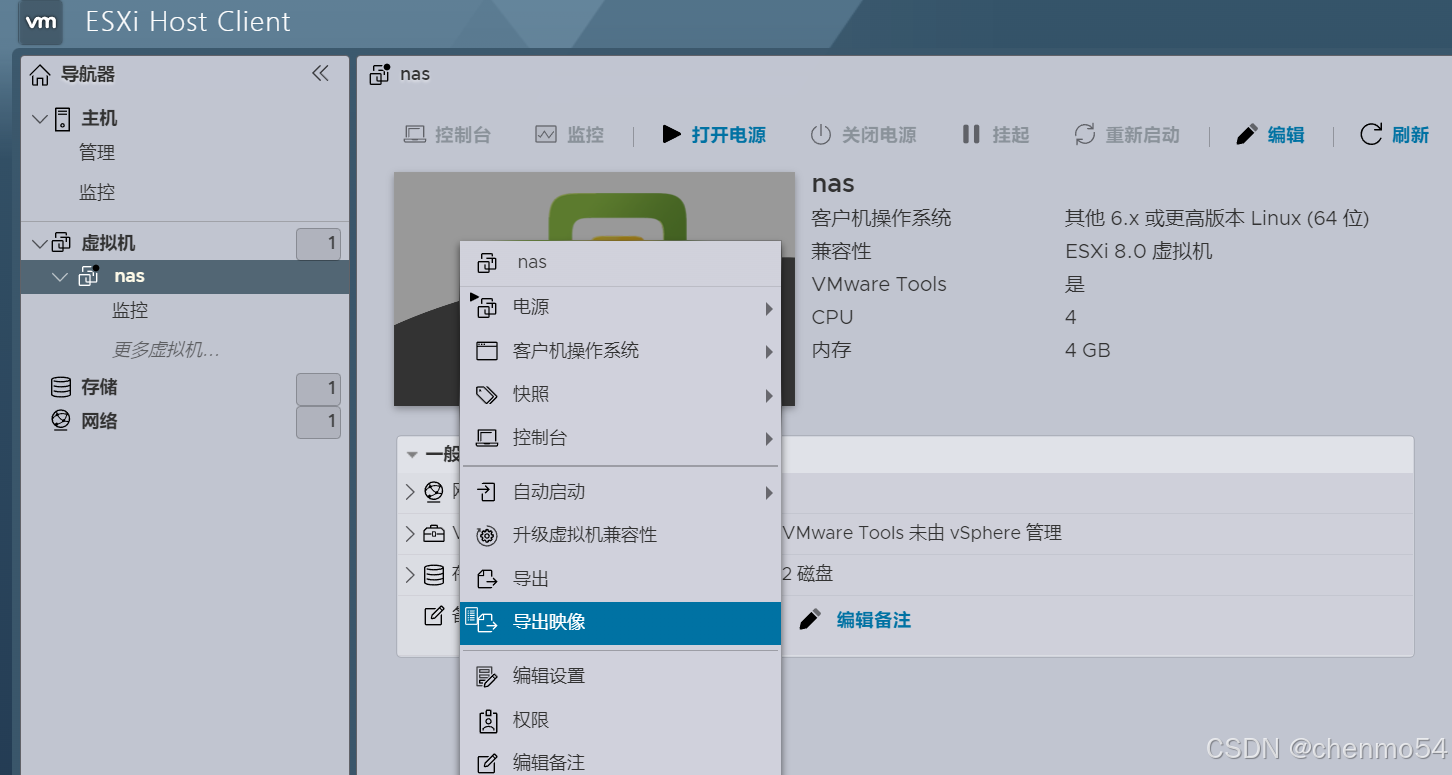Refresh the view with 刷新
Viewport: 1452px width, 775px height.
pos(1394,135)
